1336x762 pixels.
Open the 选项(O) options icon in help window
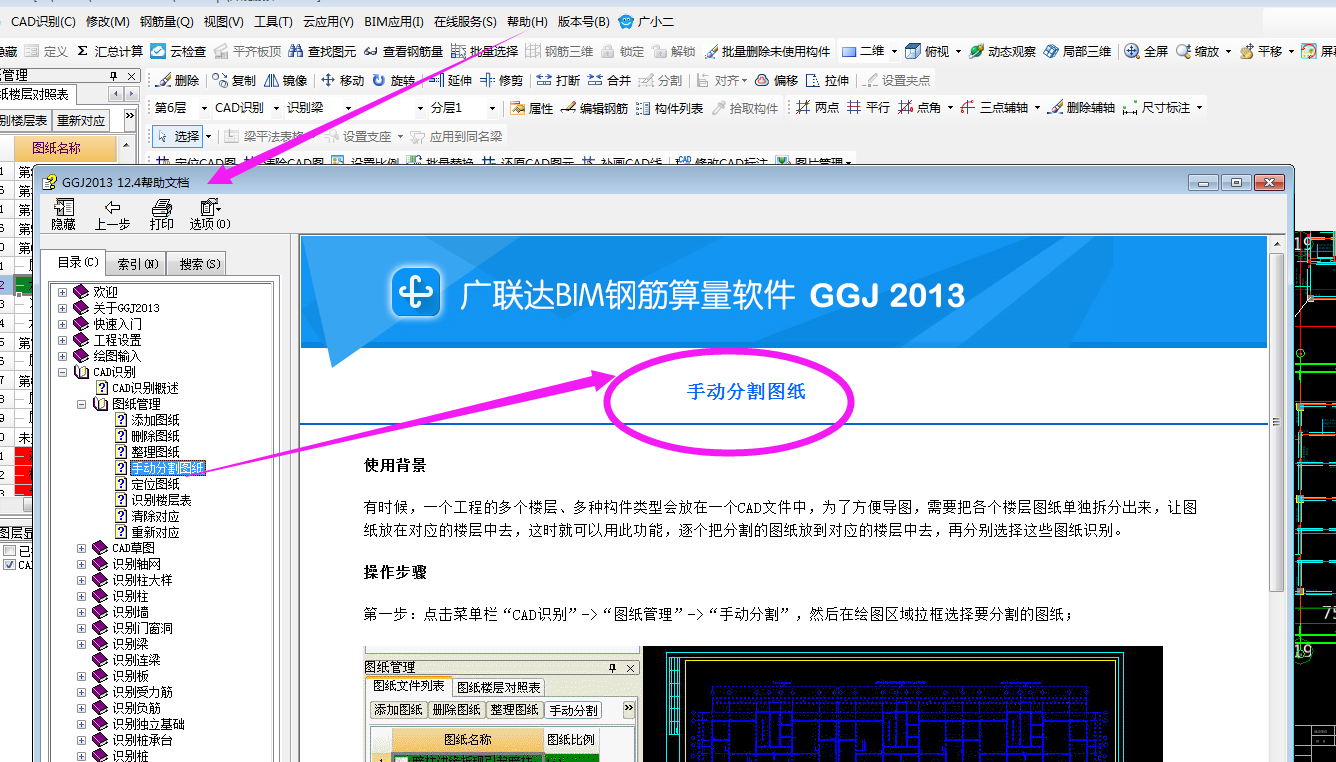[x=210, y=208]
